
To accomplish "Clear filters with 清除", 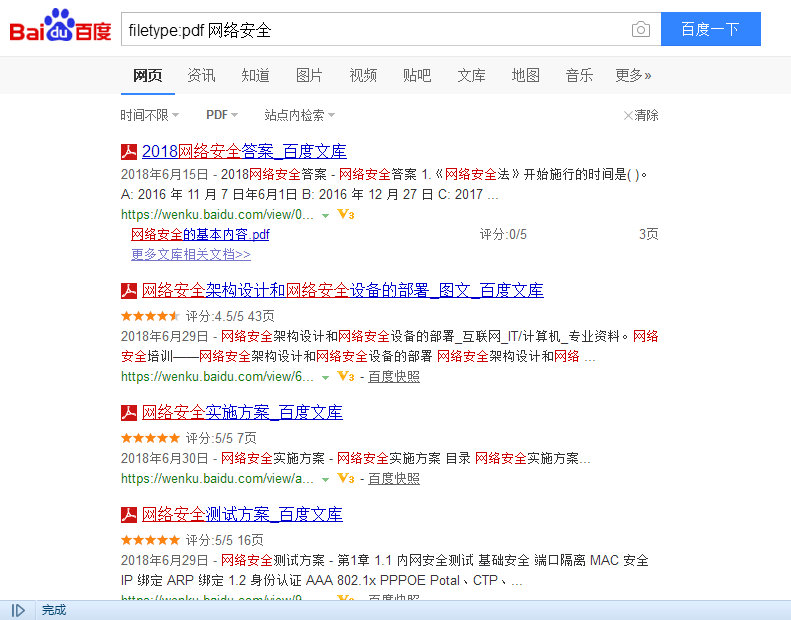I will tap(641, 115).
